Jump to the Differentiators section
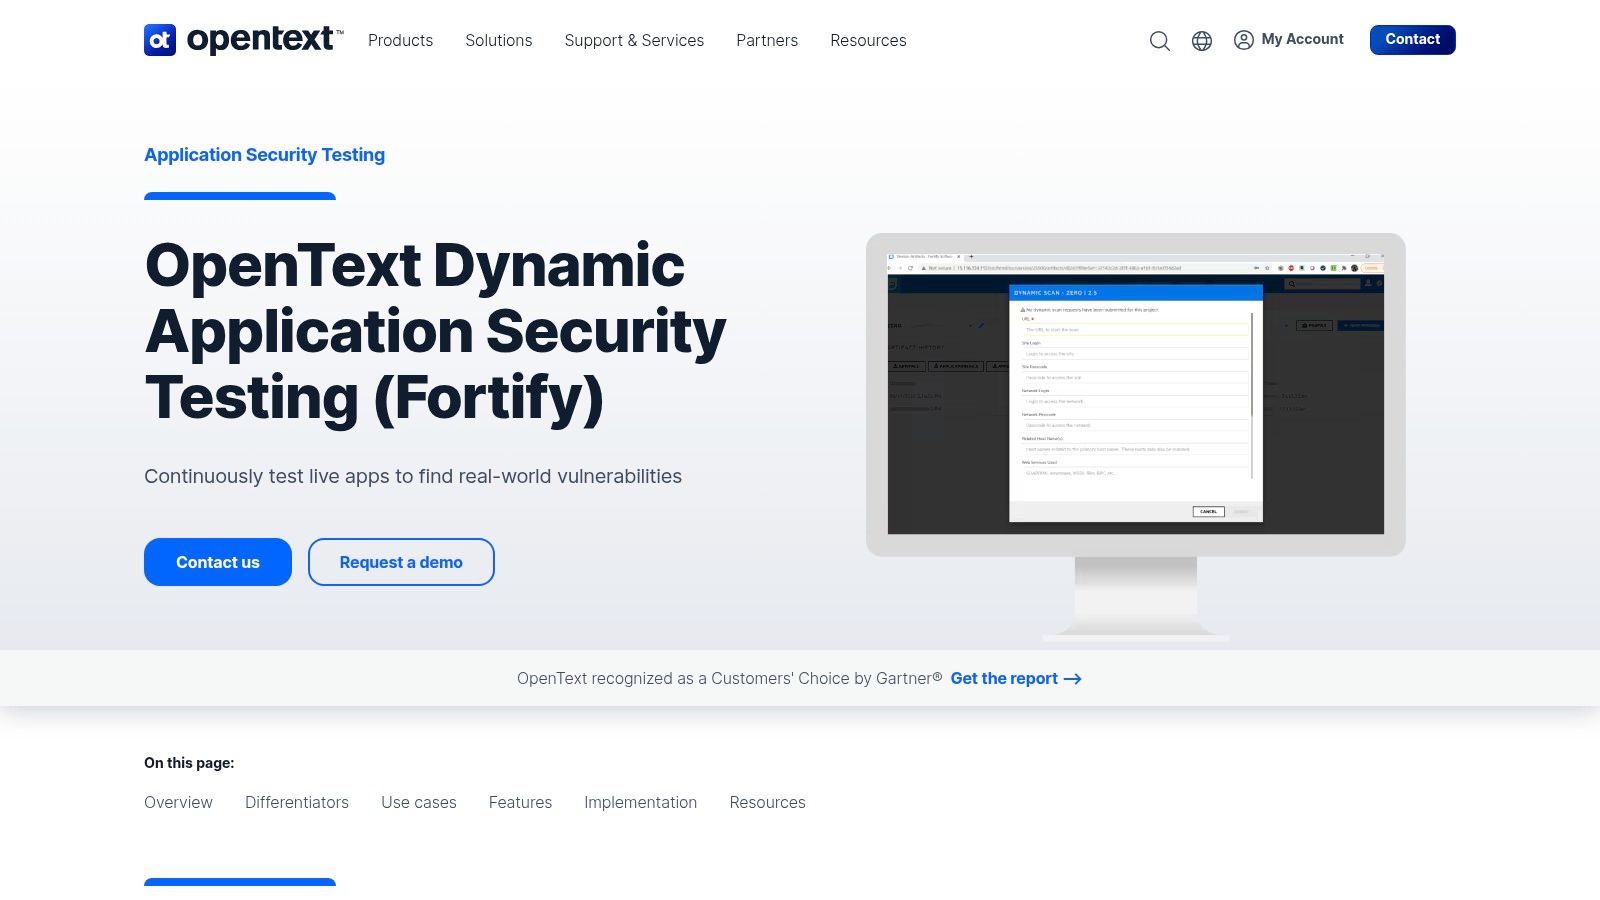 point(297,802)
